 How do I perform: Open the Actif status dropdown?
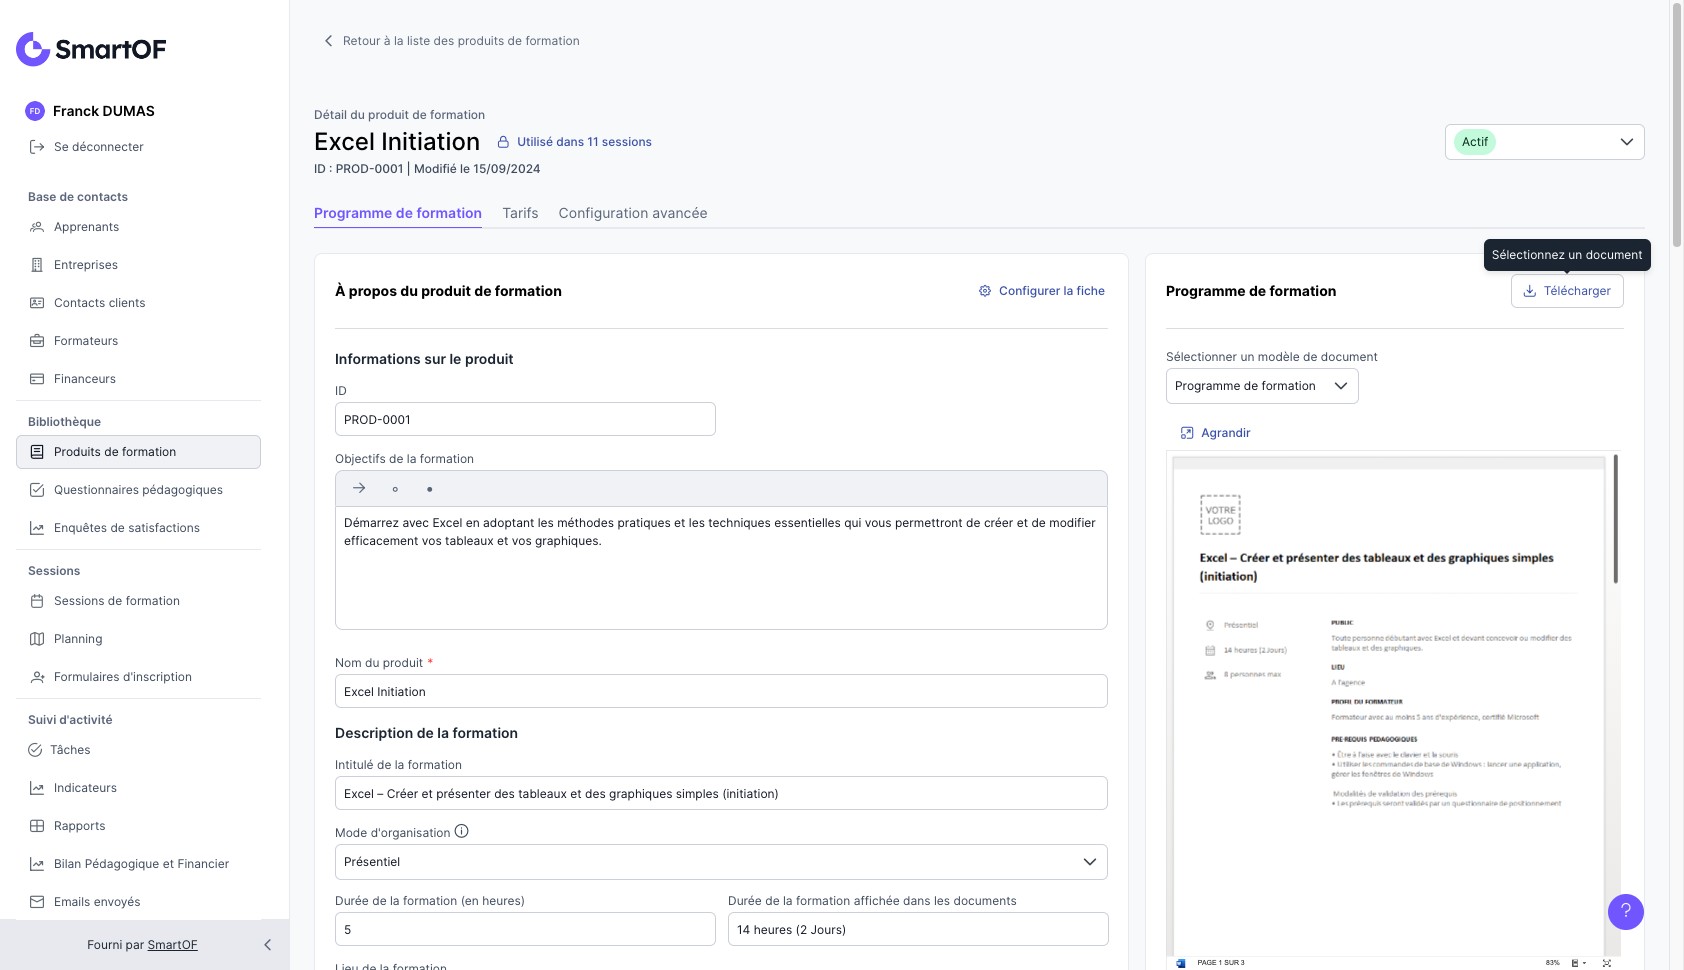[x=1544, y=142]
